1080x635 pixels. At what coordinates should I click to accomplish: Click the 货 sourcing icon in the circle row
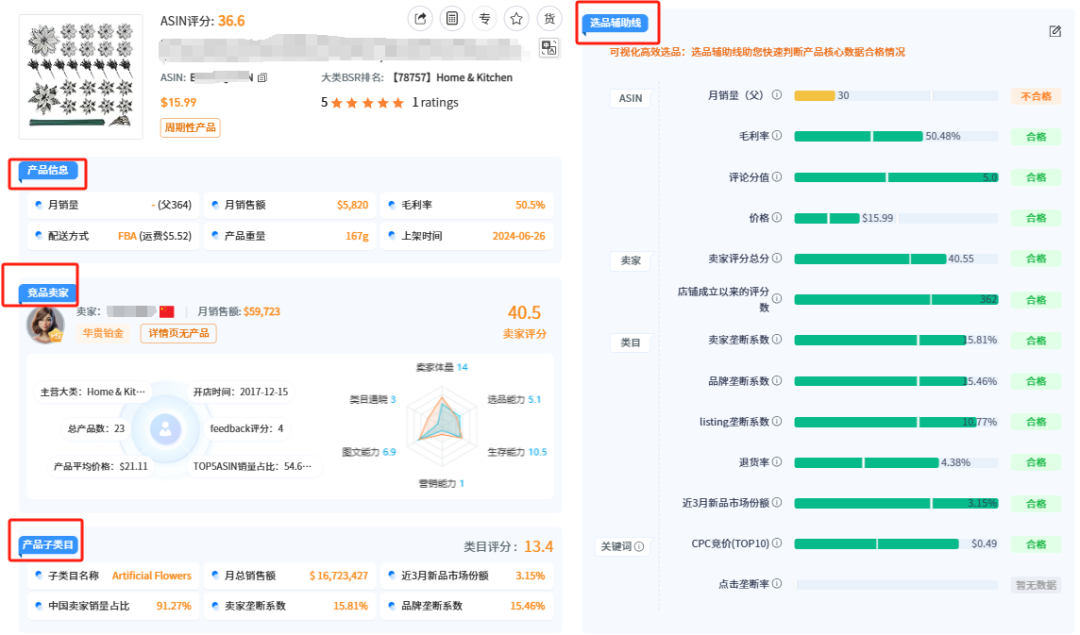tap(549, 18)
